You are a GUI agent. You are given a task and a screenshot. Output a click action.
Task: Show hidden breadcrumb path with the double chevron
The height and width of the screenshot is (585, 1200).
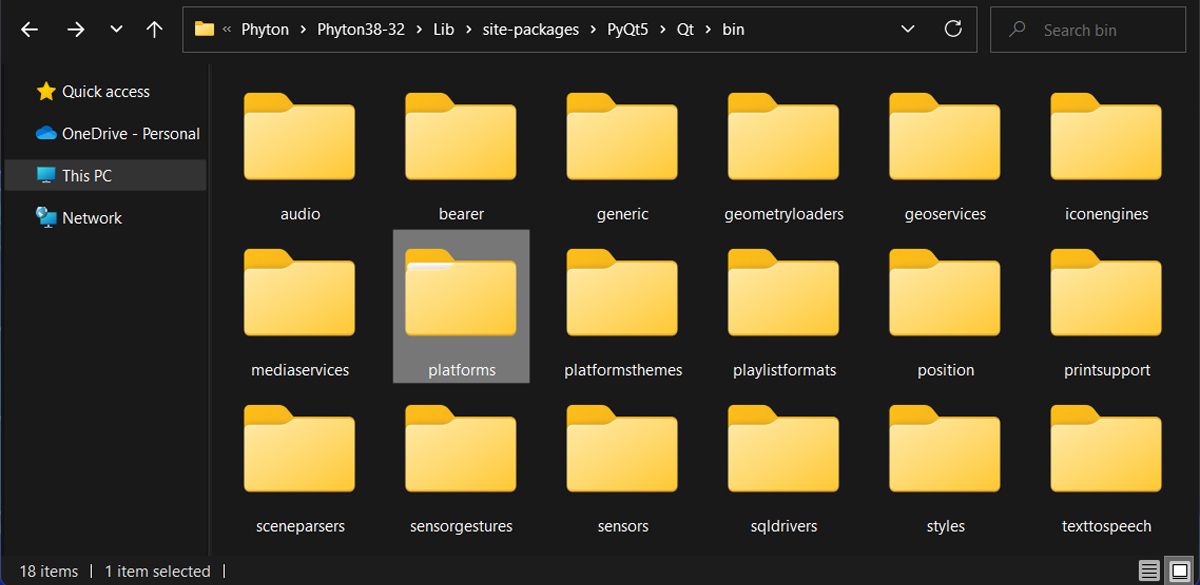pyautogui.click(x=227, y=30)
